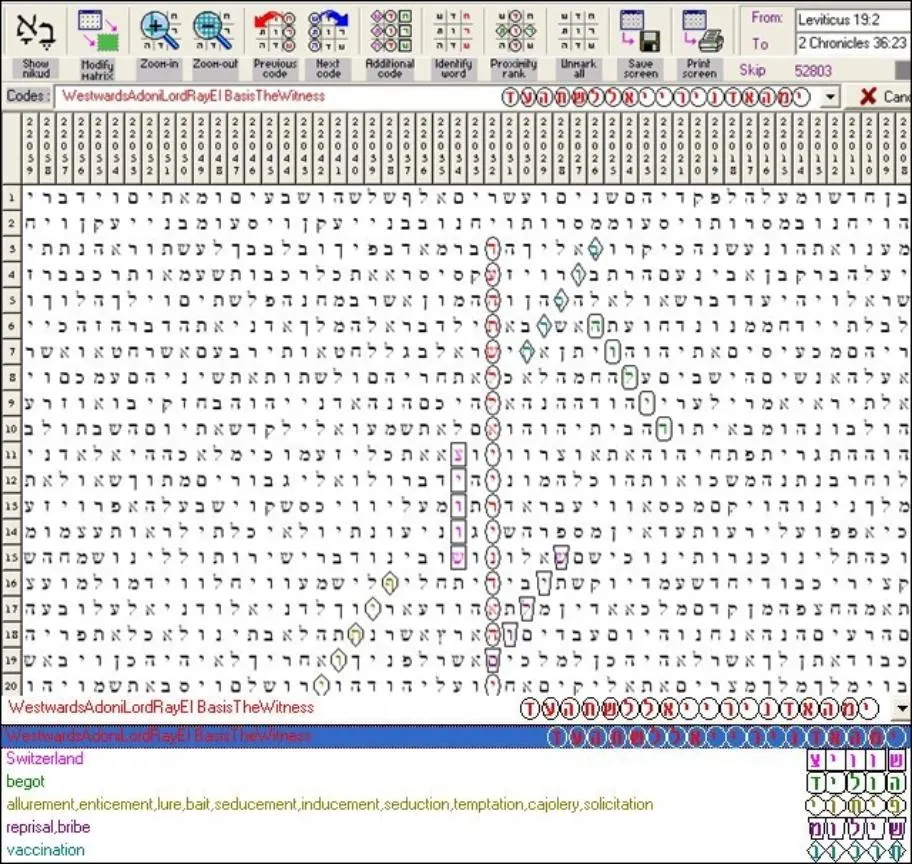Image resolution: width=912 pixels, height=864 pixels.
Task: Click the Codes field text WestwardsAdoniLordRayEl
Action: pyautogui.click(x=193, y=96)
